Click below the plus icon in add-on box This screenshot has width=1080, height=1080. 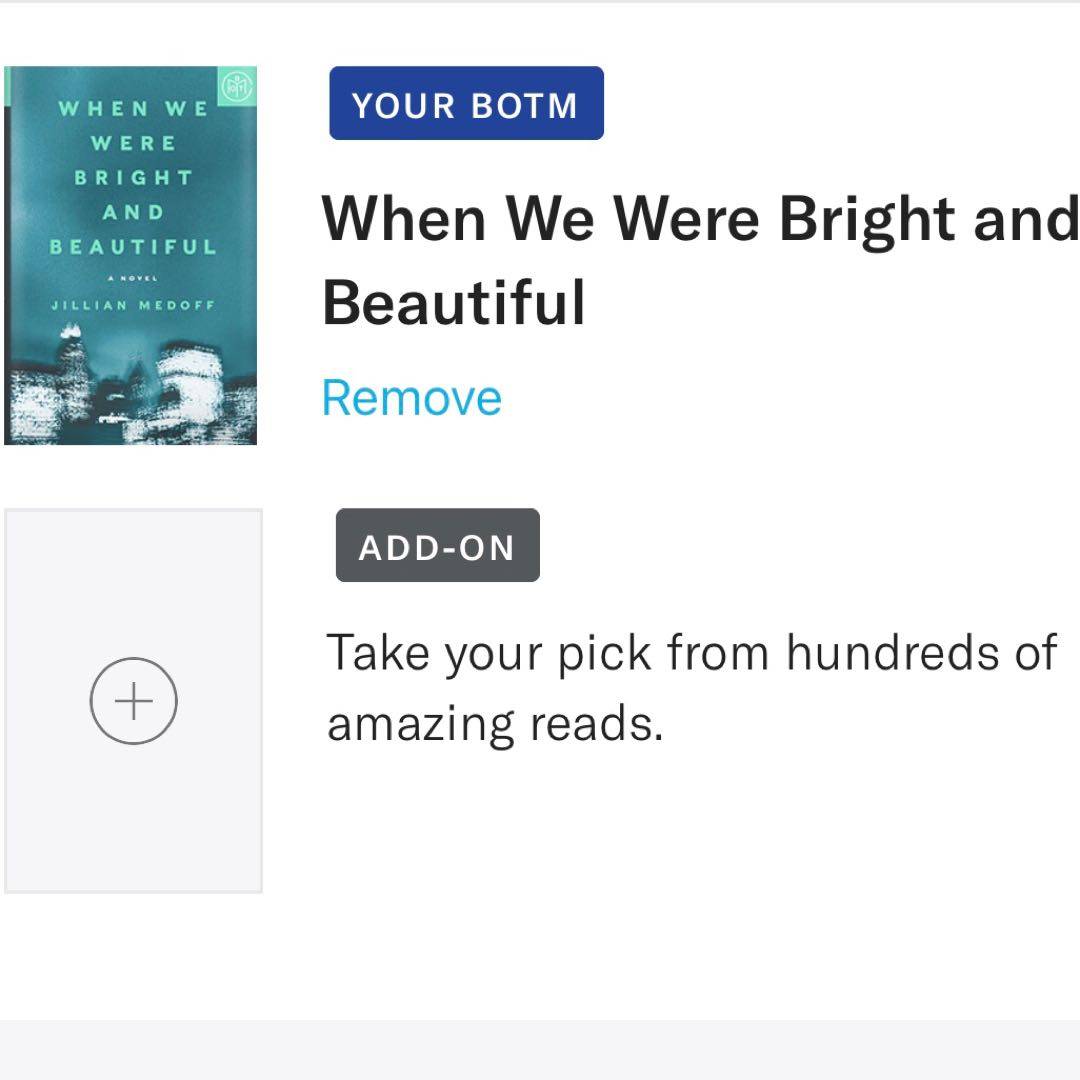133,810
